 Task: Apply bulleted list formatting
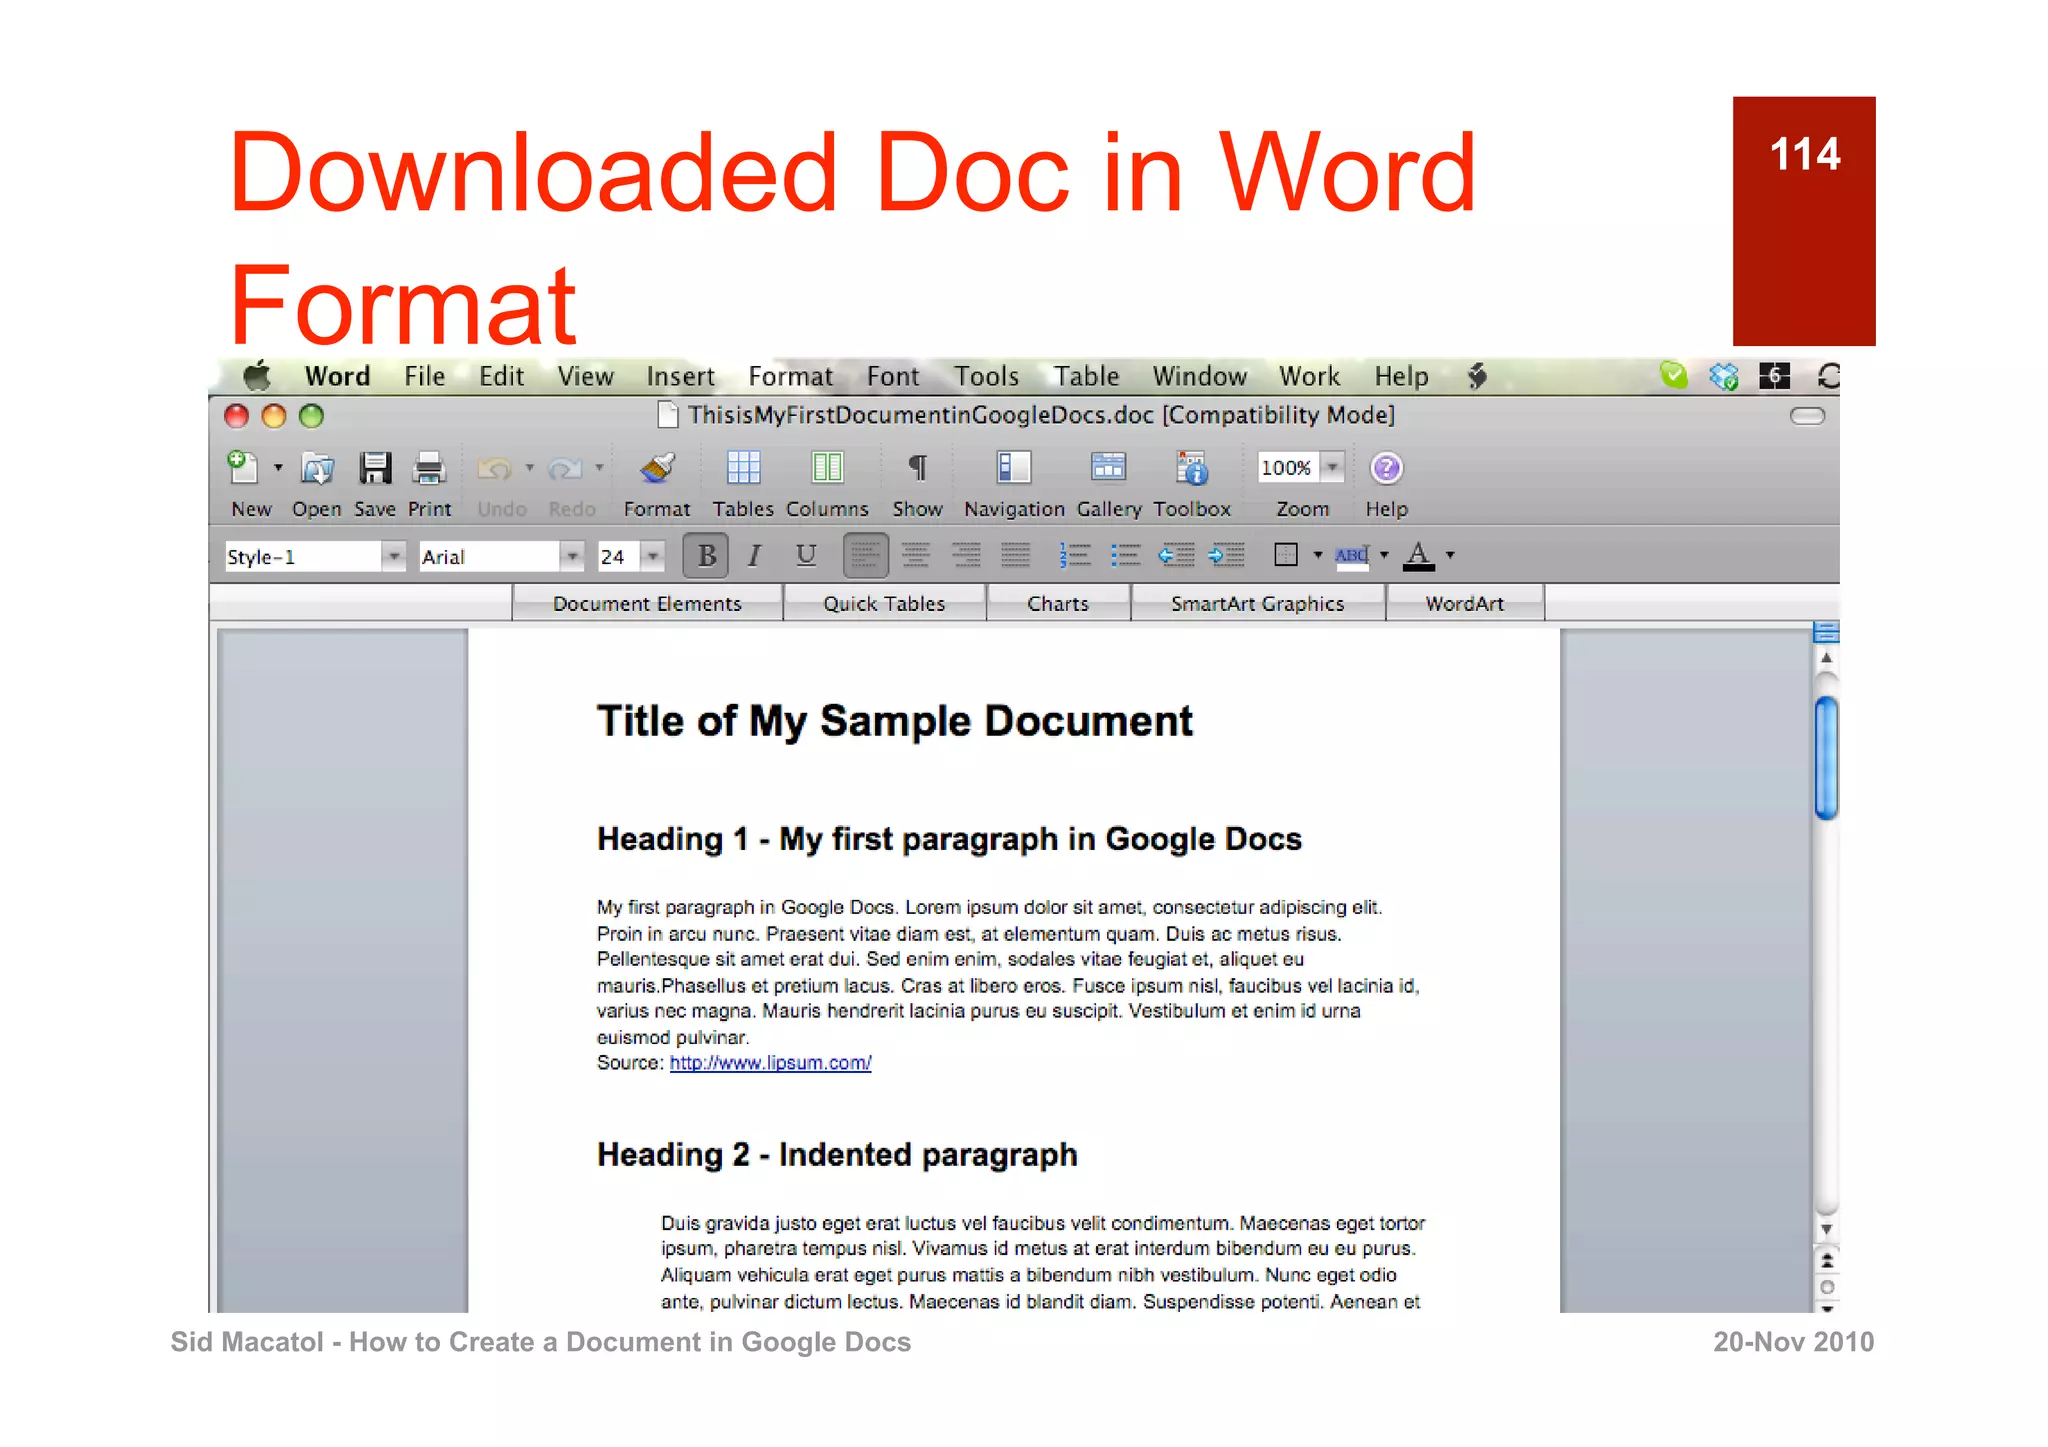(x=1125, y=555)
